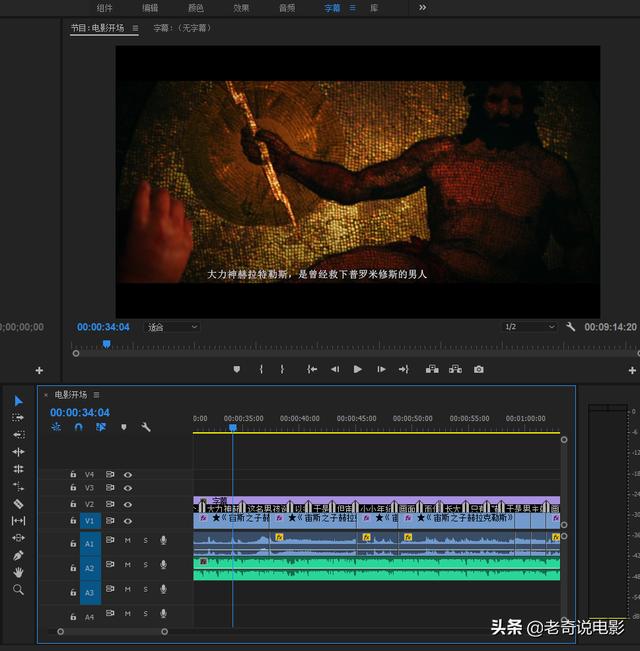The width and height of the screenshot is (640, 651).
Task: Switch to the 库 workspace
Action: pos(374,8)
